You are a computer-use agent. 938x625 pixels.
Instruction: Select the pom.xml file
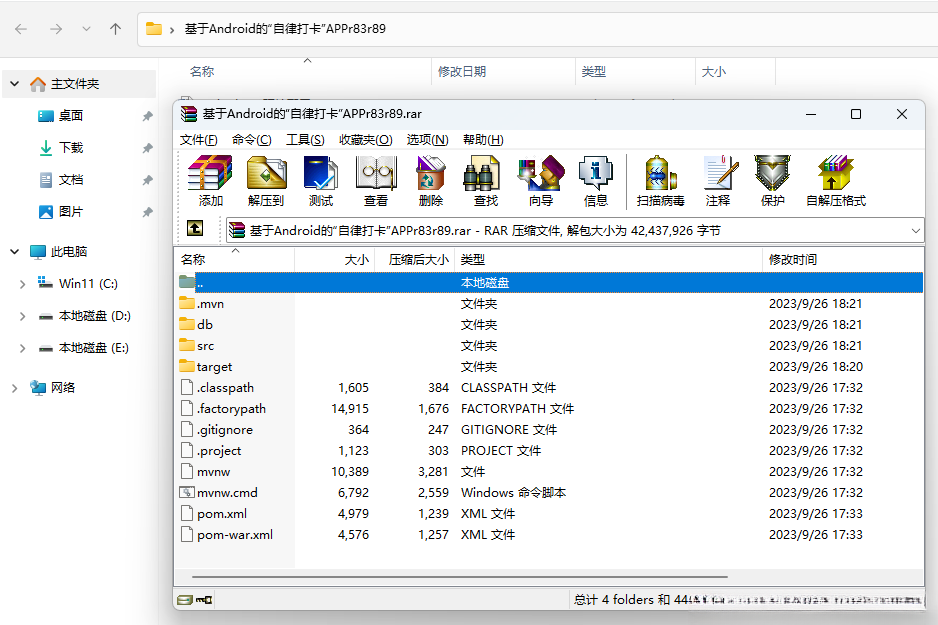click(x=549, y=514)
